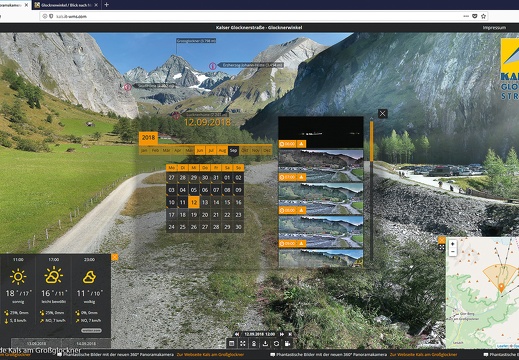
Task: Click the 12.09.2018 12:00 timestamp display
Action: pyautogui.click(x=260, y=334)
